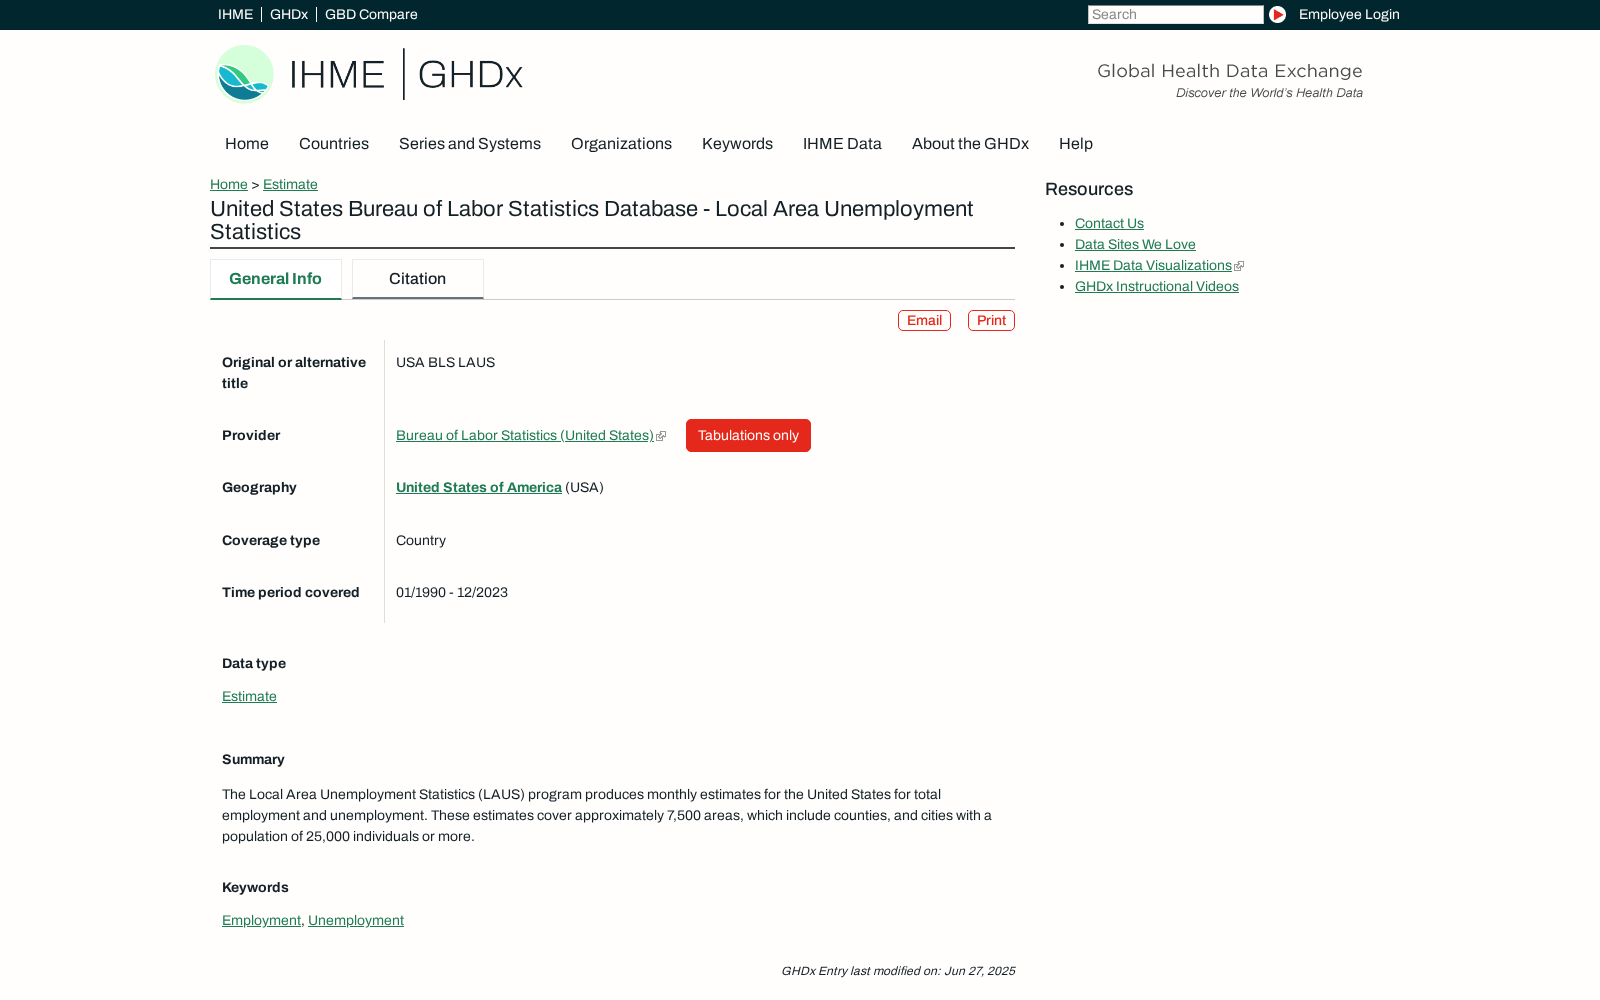Open the Organizations menu item

click(x=621, y=144)
